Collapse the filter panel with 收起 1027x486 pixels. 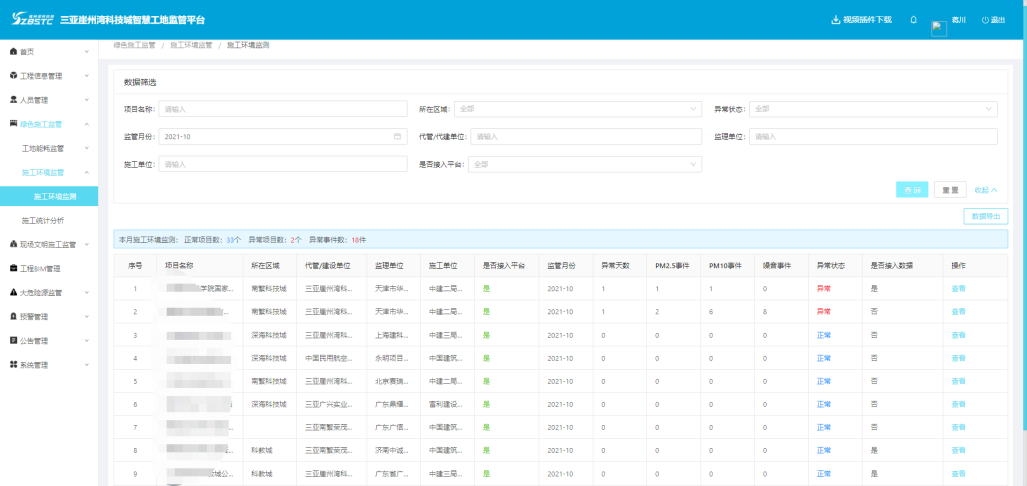[x=985, y=190]
